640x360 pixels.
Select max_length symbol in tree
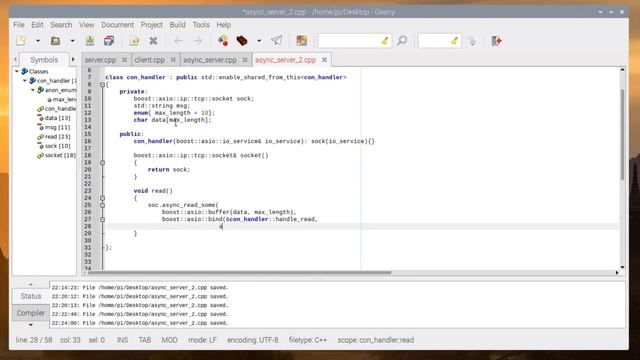pos(64,100)
